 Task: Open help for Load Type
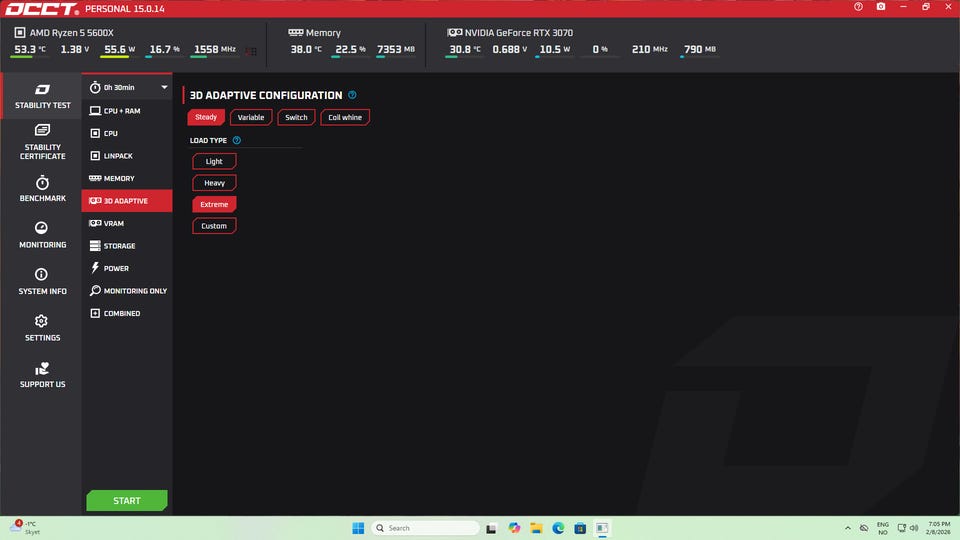pyautogui.click(x=237, y=140)
